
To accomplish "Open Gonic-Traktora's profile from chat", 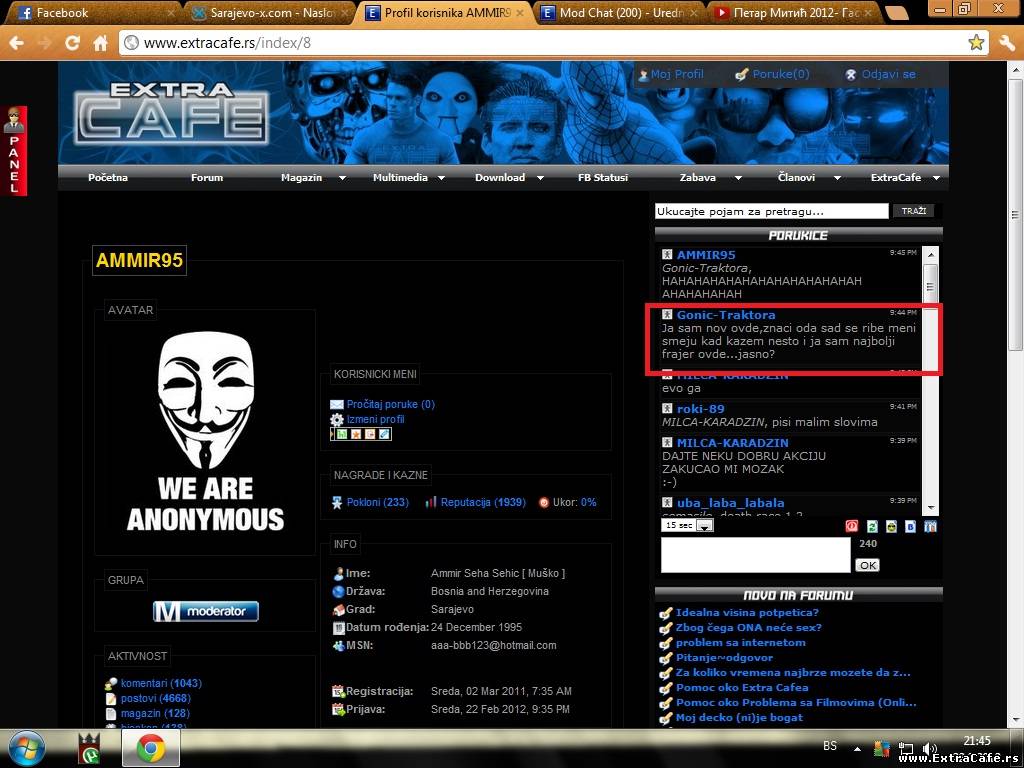I will (x=726, y=315).
